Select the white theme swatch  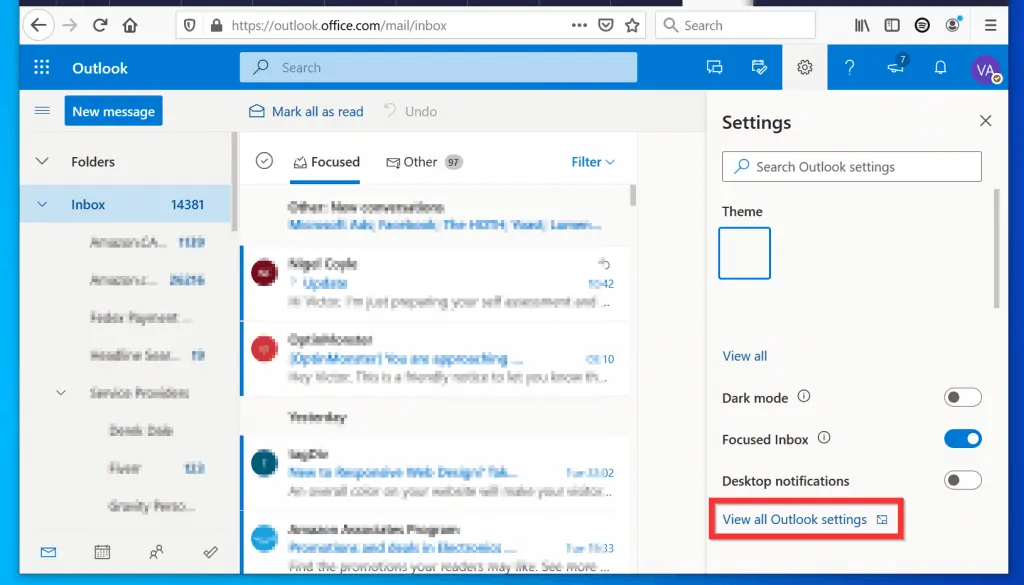pyautogui.click(x=744, y=253)
